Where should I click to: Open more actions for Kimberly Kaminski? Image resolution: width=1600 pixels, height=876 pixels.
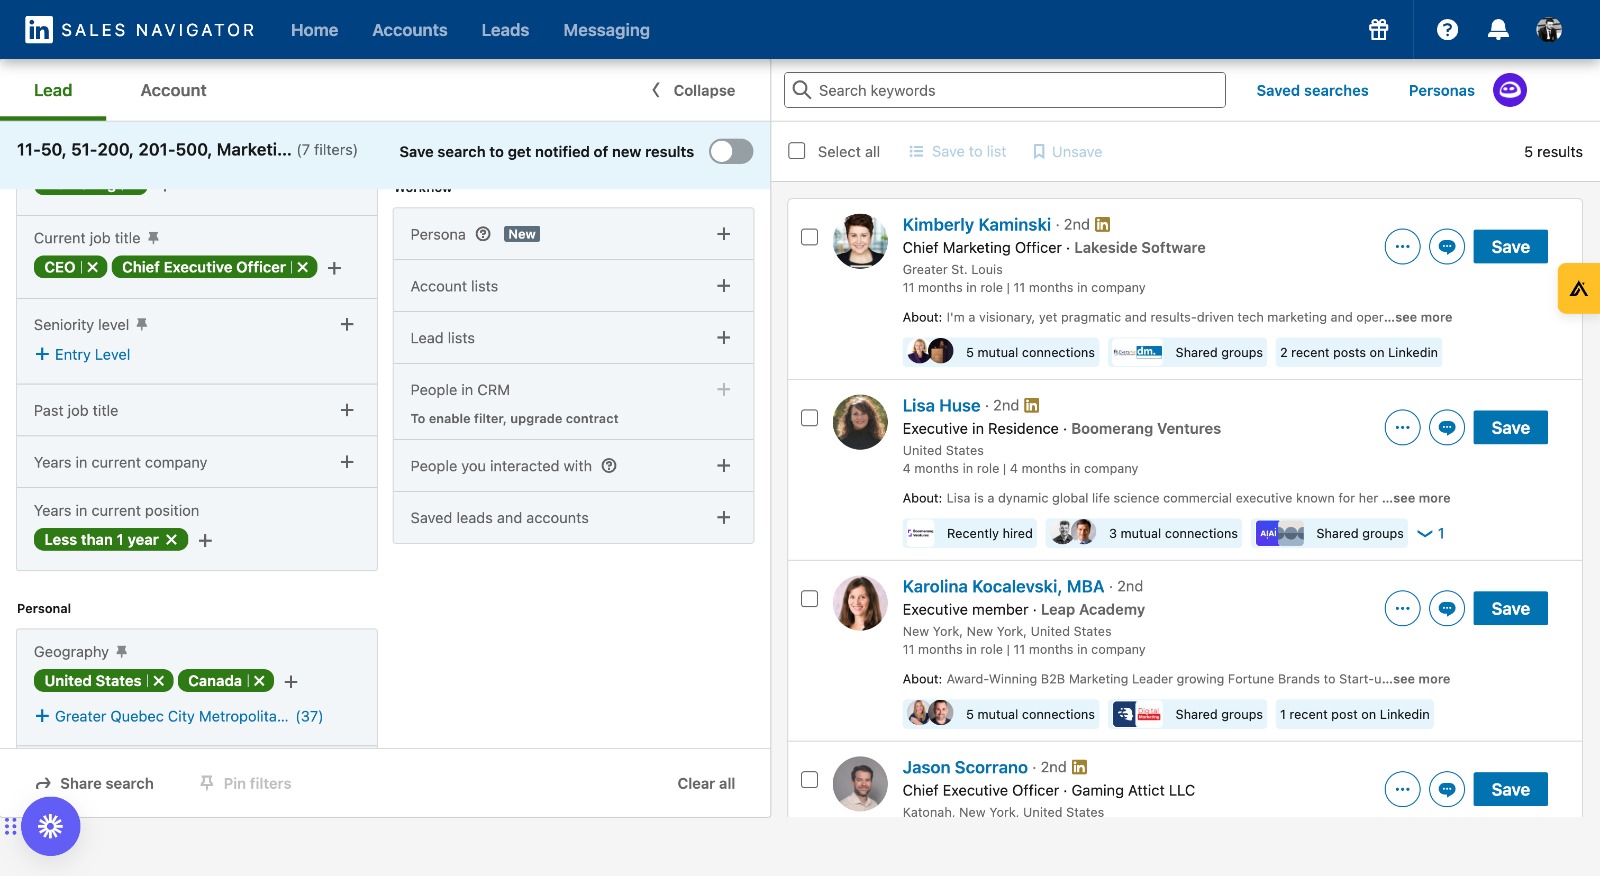1402,247
